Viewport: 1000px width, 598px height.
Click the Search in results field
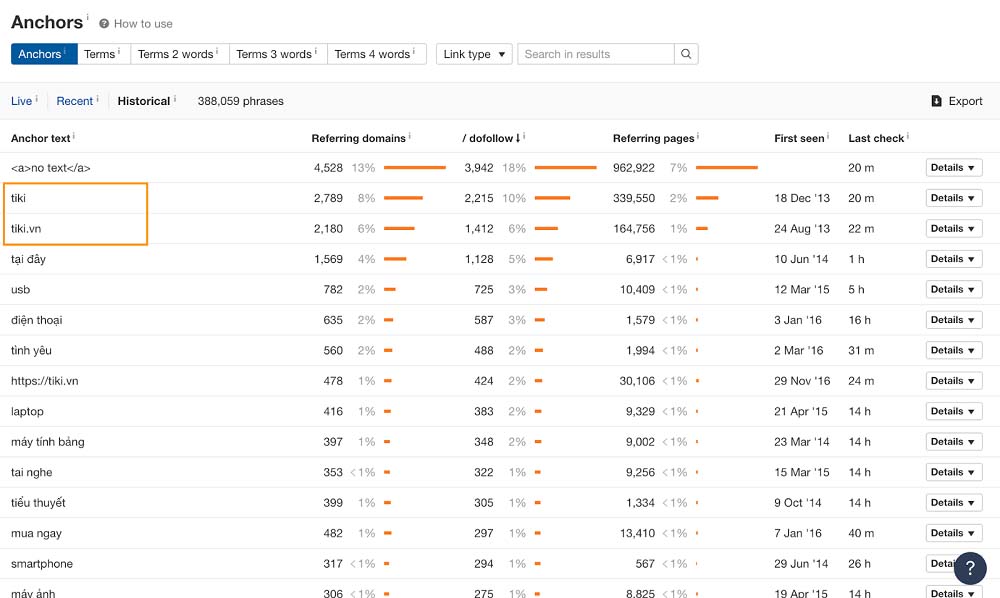(x=596, y=54)
